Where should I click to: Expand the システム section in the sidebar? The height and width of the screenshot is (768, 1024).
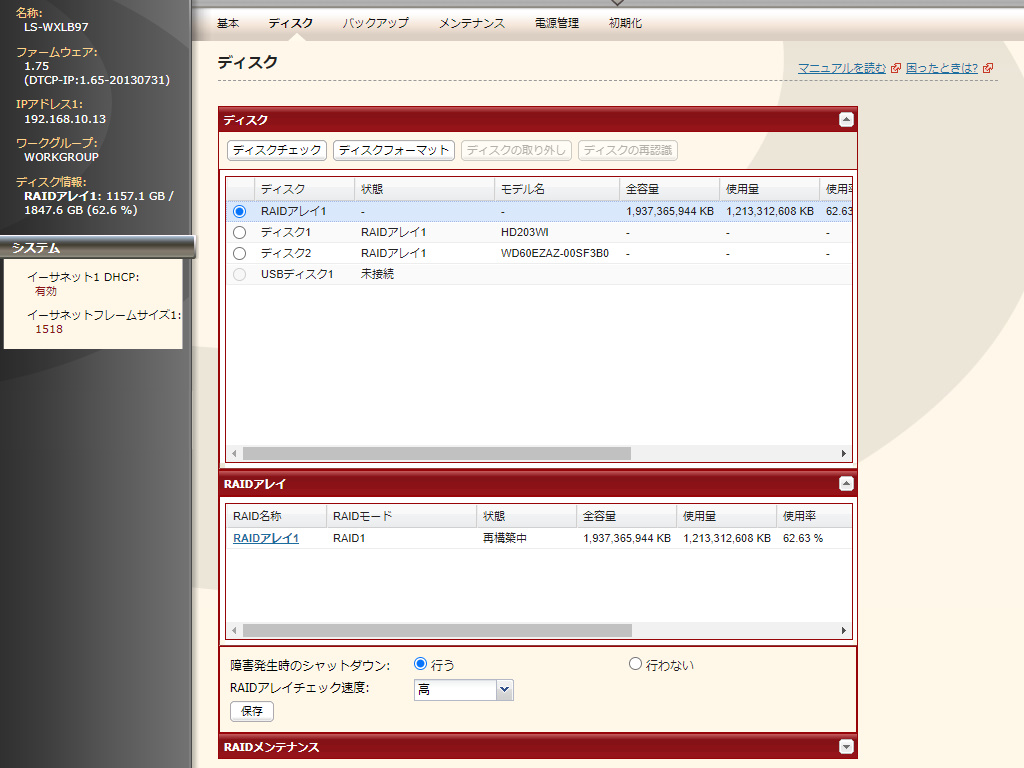96,248
